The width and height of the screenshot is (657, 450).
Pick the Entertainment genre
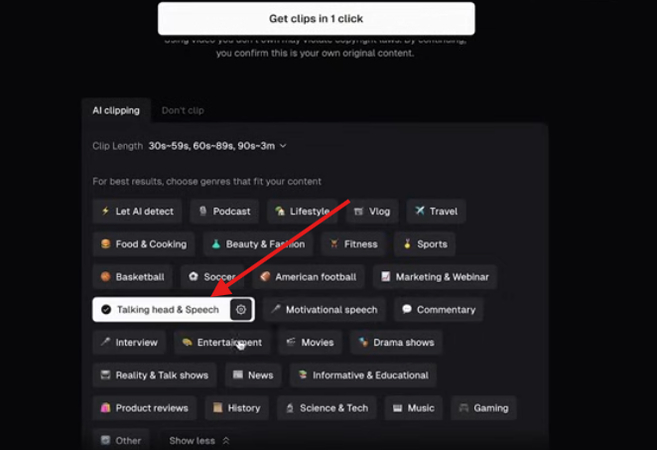click(x=222, y=342)
